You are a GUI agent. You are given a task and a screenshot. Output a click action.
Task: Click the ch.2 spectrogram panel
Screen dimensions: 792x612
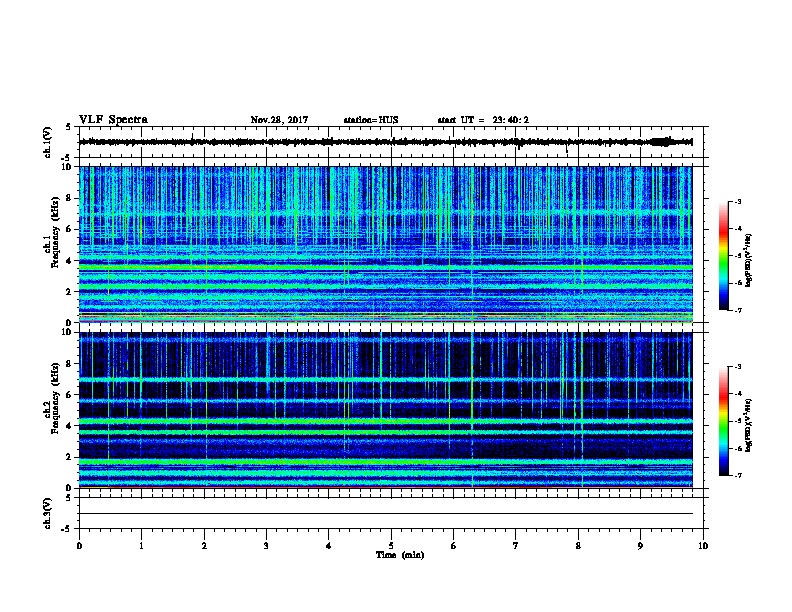point(386,410)
